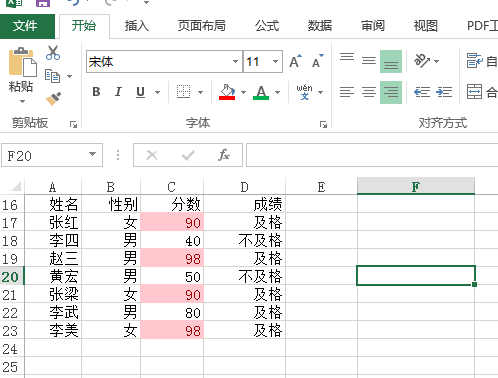Select column C header

172,187
